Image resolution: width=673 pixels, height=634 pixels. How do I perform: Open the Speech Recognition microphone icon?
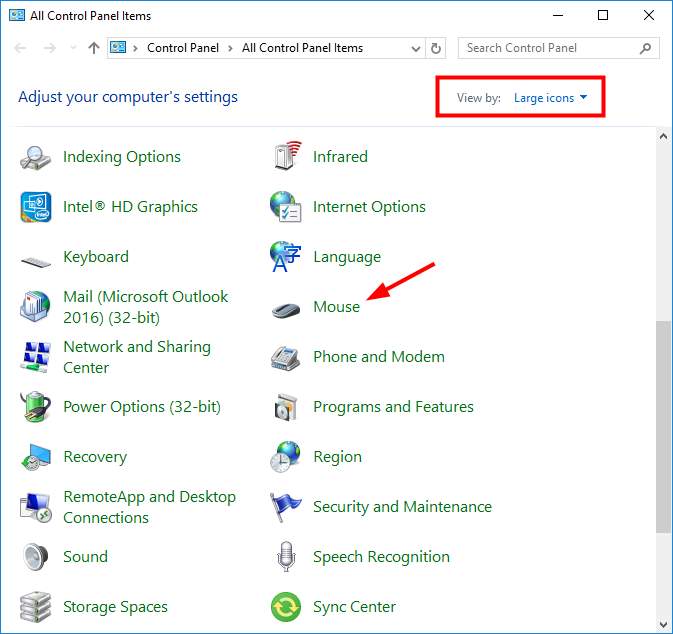[286, 557]
